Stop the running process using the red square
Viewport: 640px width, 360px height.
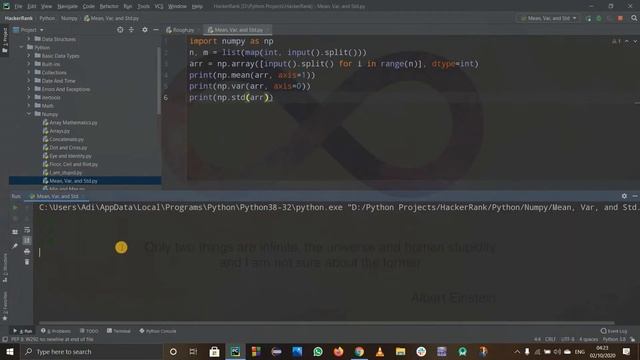click(x=620, y=18)
